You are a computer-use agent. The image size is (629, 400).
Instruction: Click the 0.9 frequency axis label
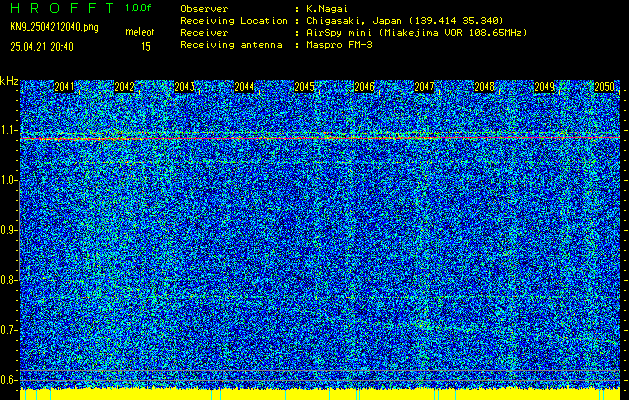coord(7,230)
